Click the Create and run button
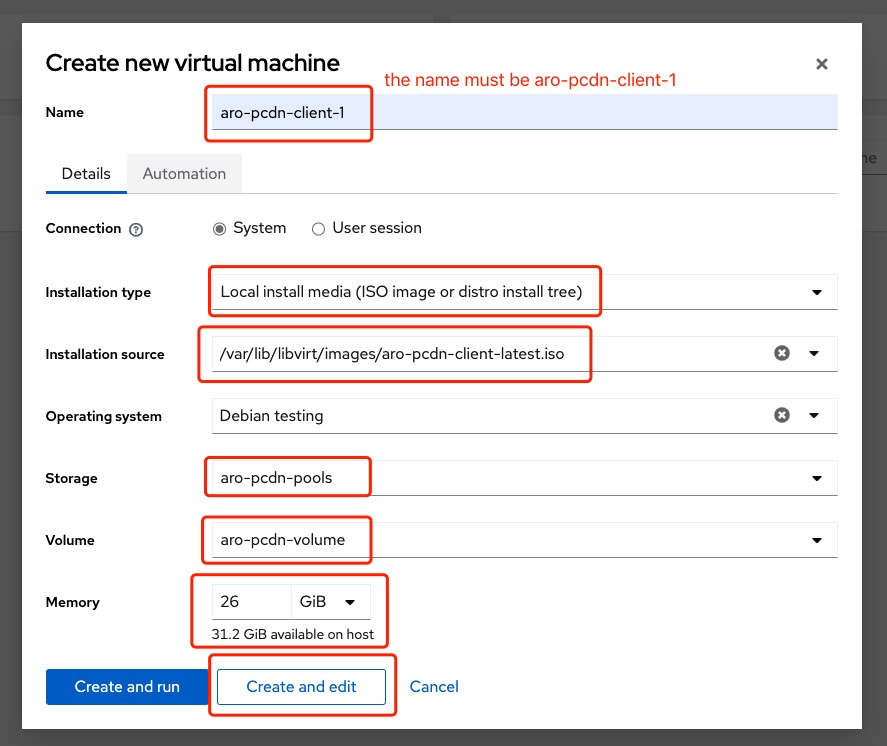Viewport: 887px width, 746px height. coord(127,686)
